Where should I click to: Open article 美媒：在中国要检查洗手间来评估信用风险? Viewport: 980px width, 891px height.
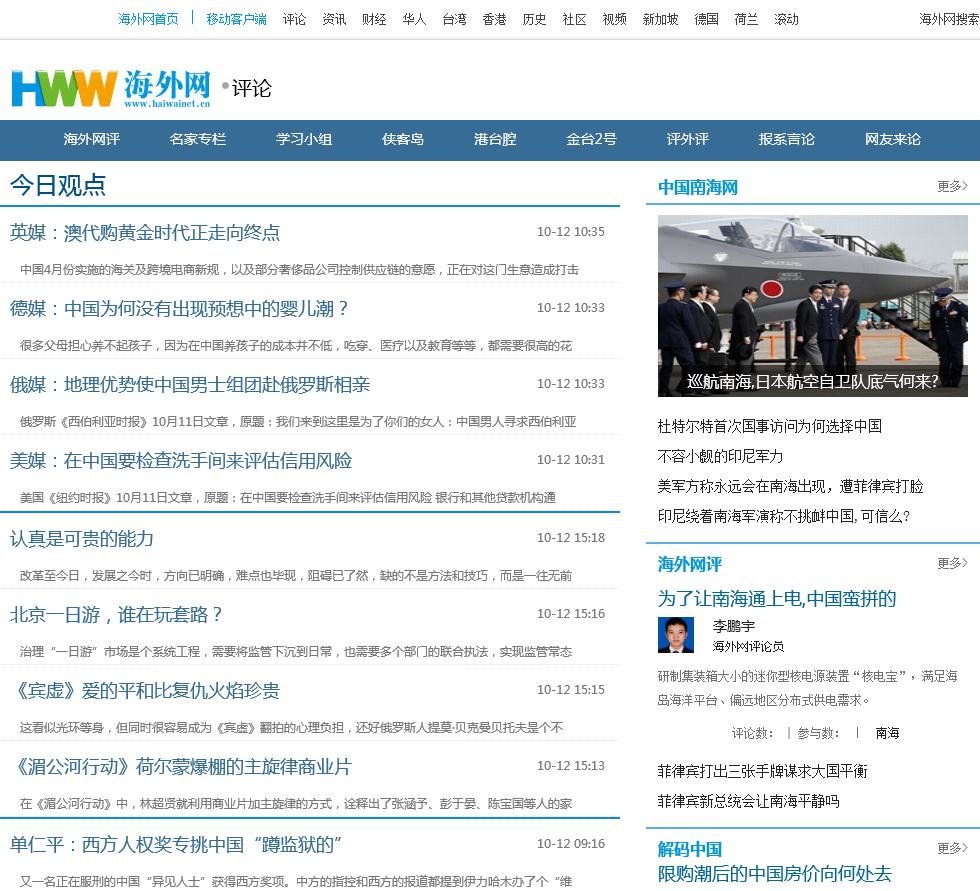[x=181, y=460]
